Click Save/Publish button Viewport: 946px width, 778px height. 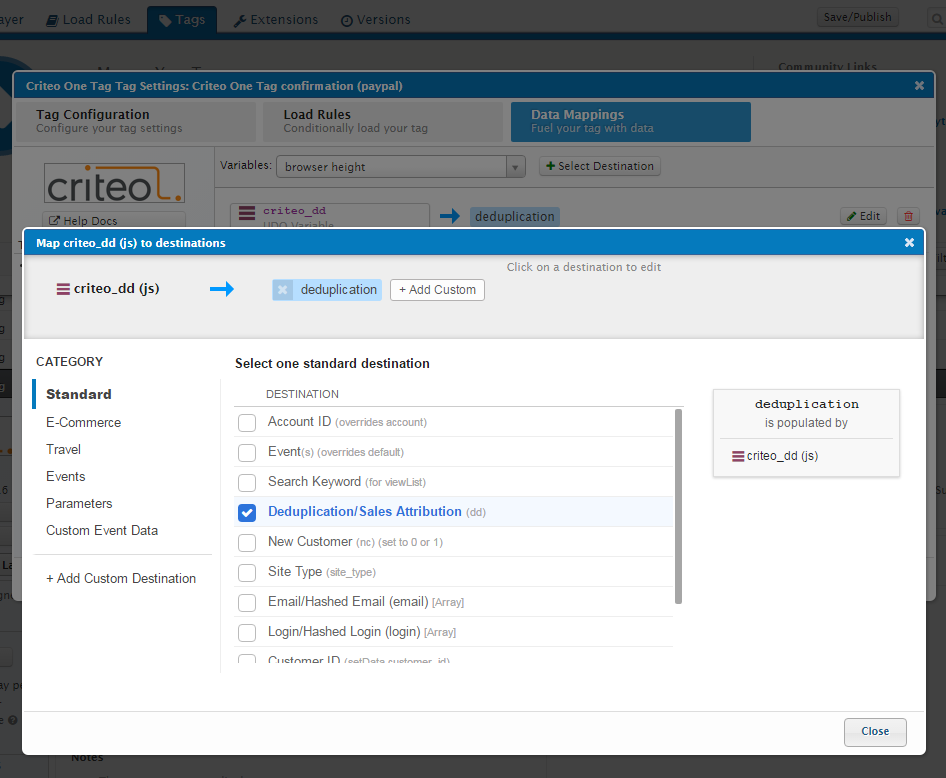point(857,17)
